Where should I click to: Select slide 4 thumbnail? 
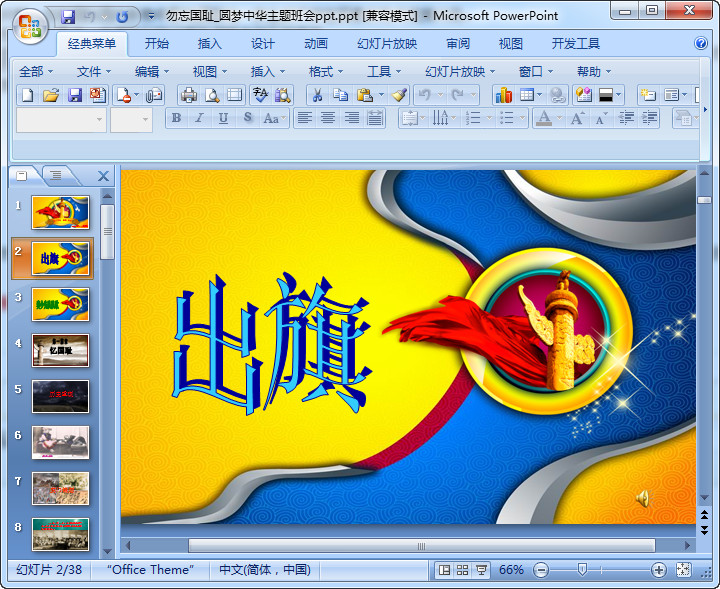click(x=60, y=350)
